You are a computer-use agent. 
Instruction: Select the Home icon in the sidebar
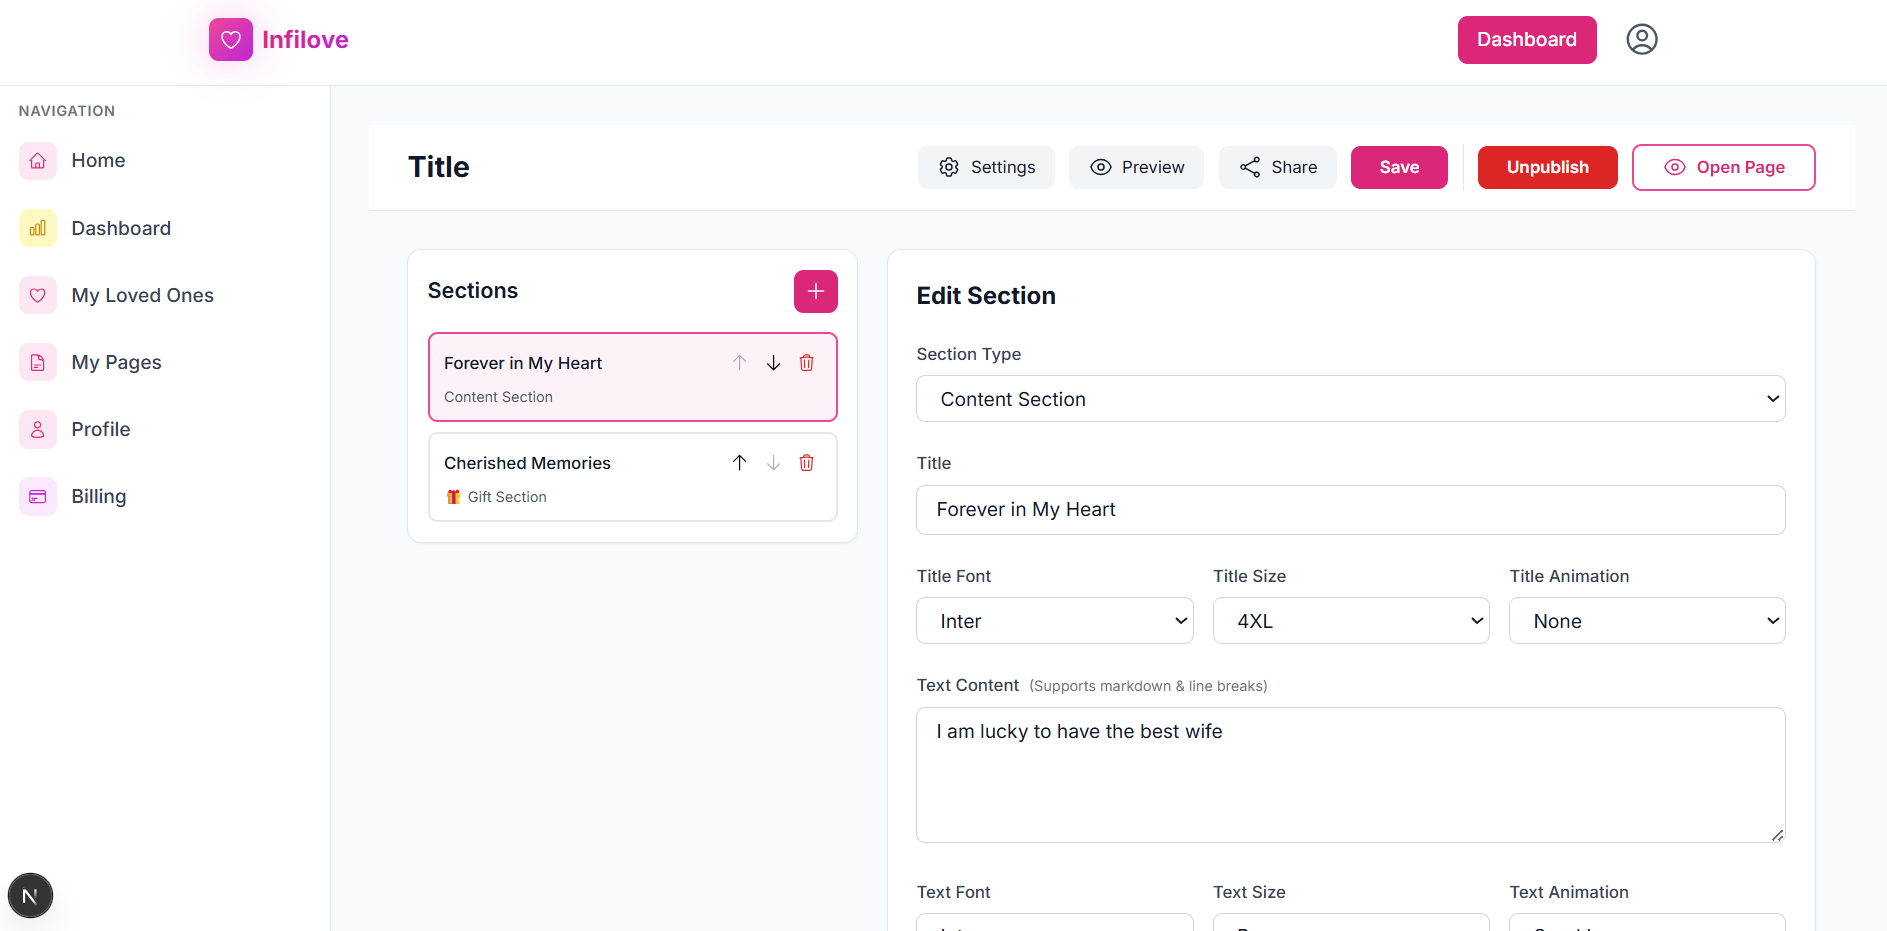(x=37, y=160)
